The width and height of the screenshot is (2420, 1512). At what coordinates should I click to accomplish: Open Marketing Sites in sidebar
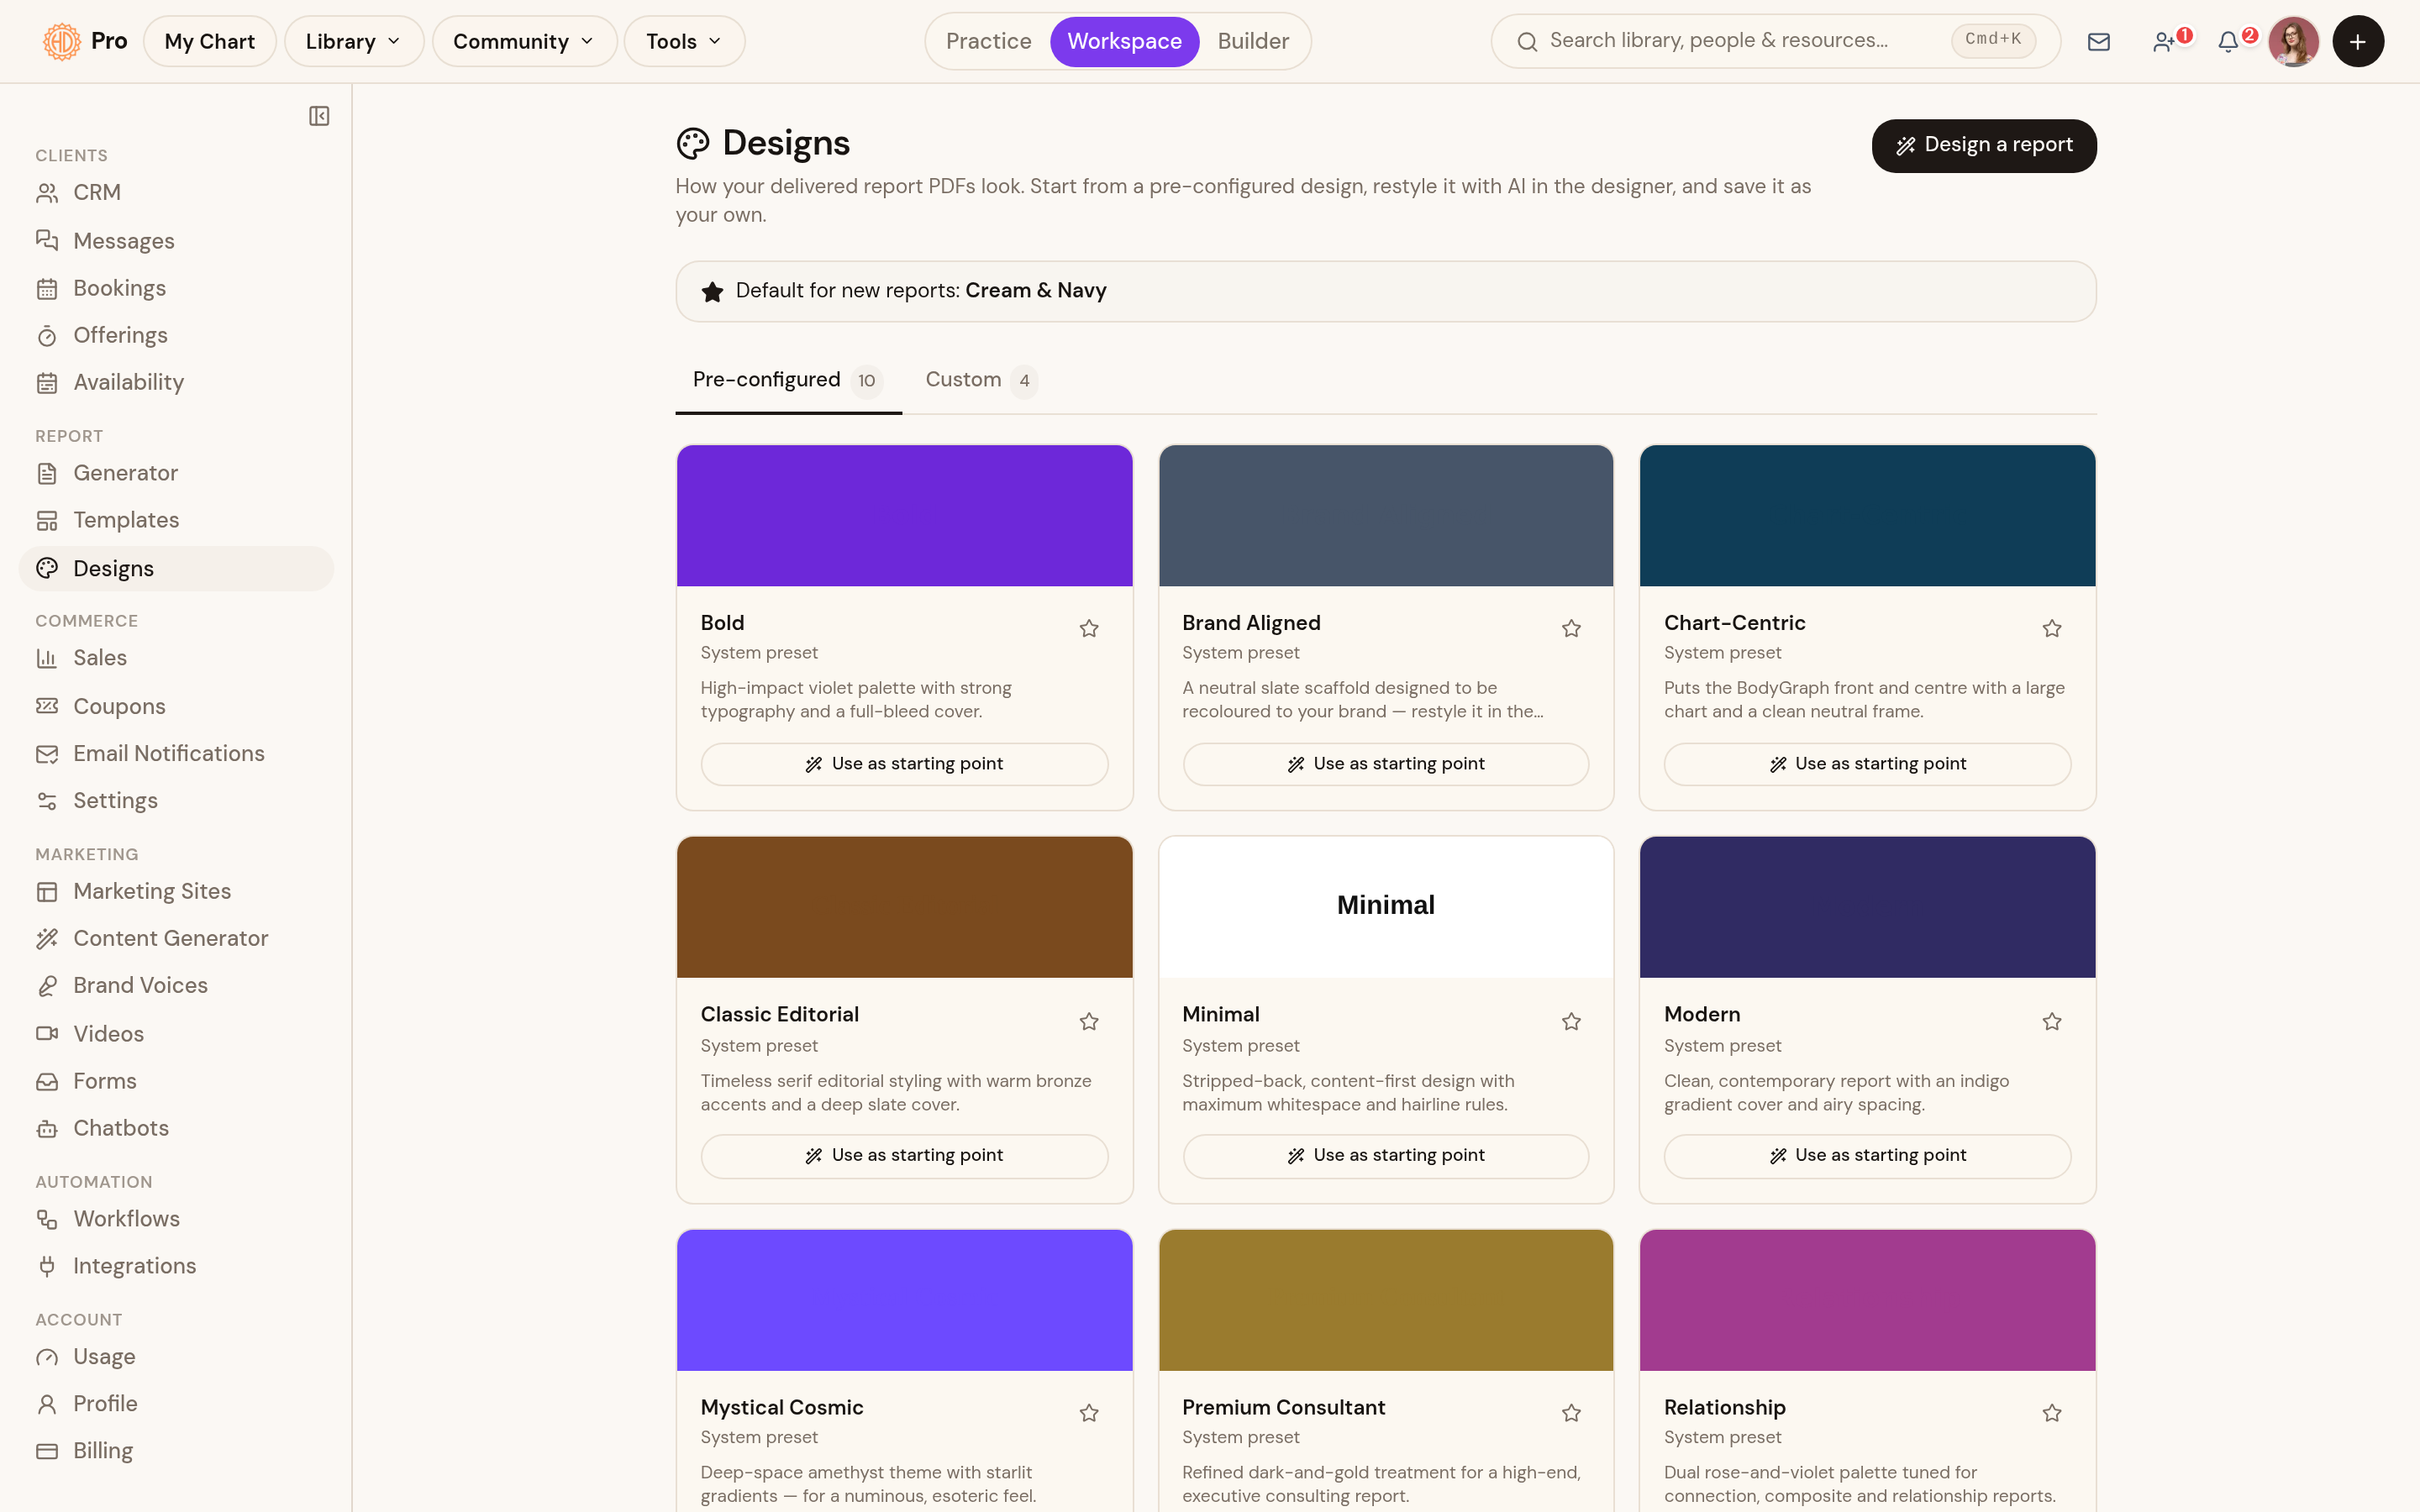[176, 891]
